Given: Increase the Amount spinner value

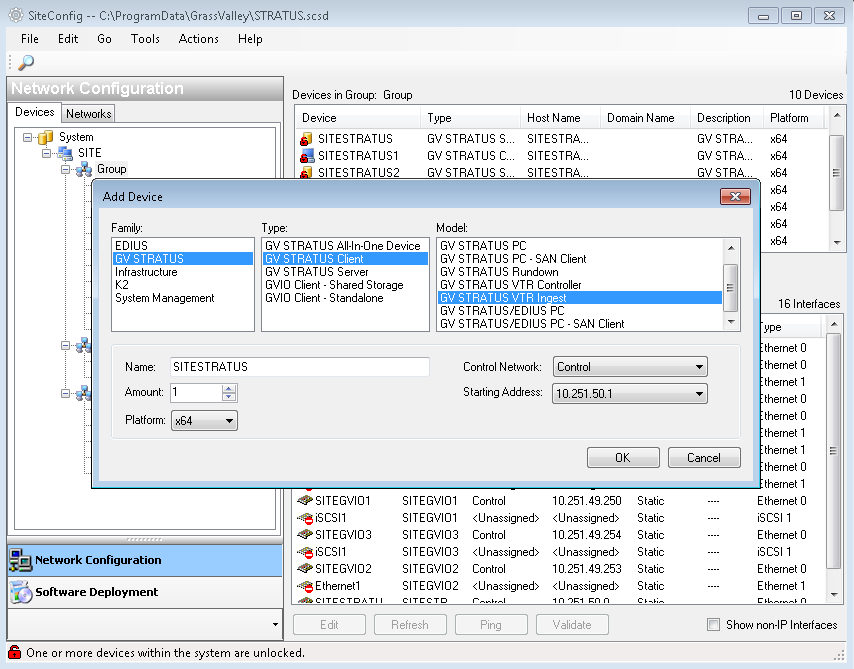Looking at the screenshot, I should [x=229, y=388].
